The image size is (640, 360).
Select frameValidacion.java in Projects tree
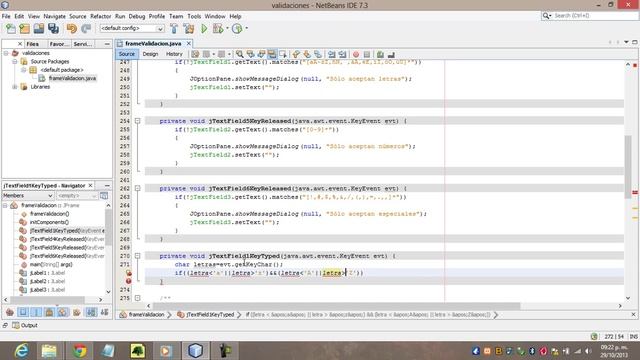coord(72,78)
